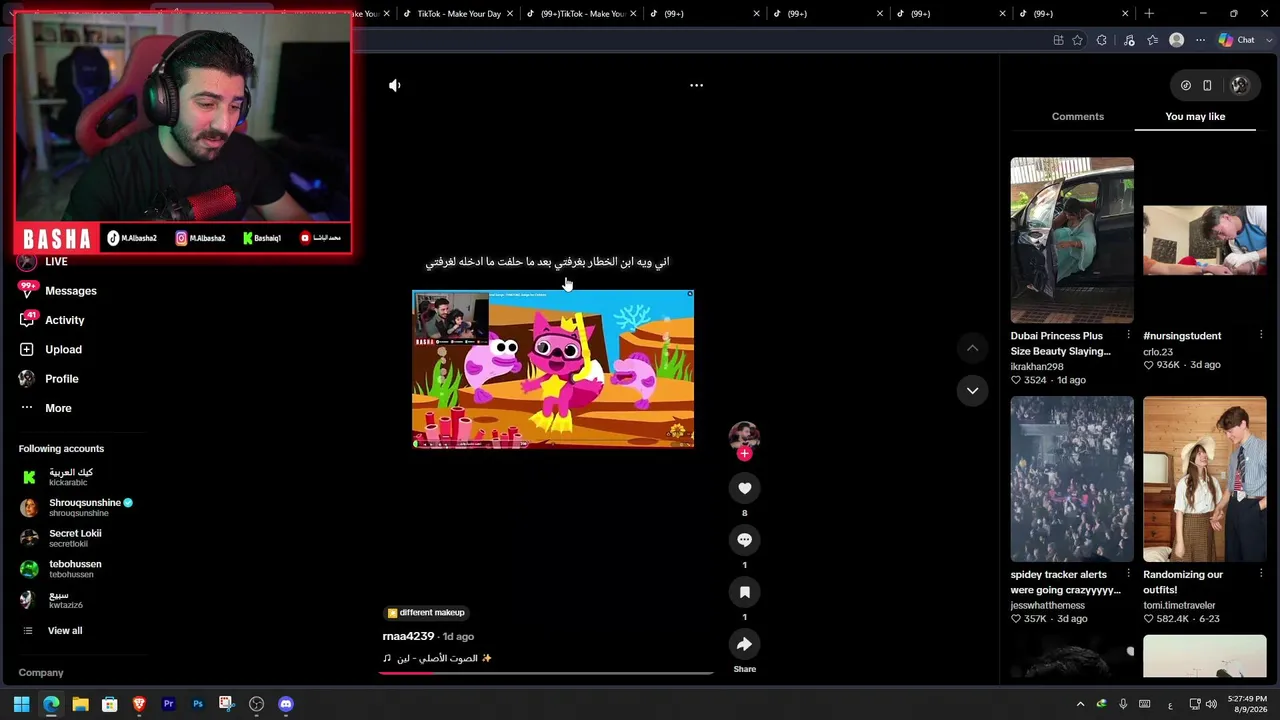
Task: Open the rnaa4239 username link
Action: click(408, 636)
